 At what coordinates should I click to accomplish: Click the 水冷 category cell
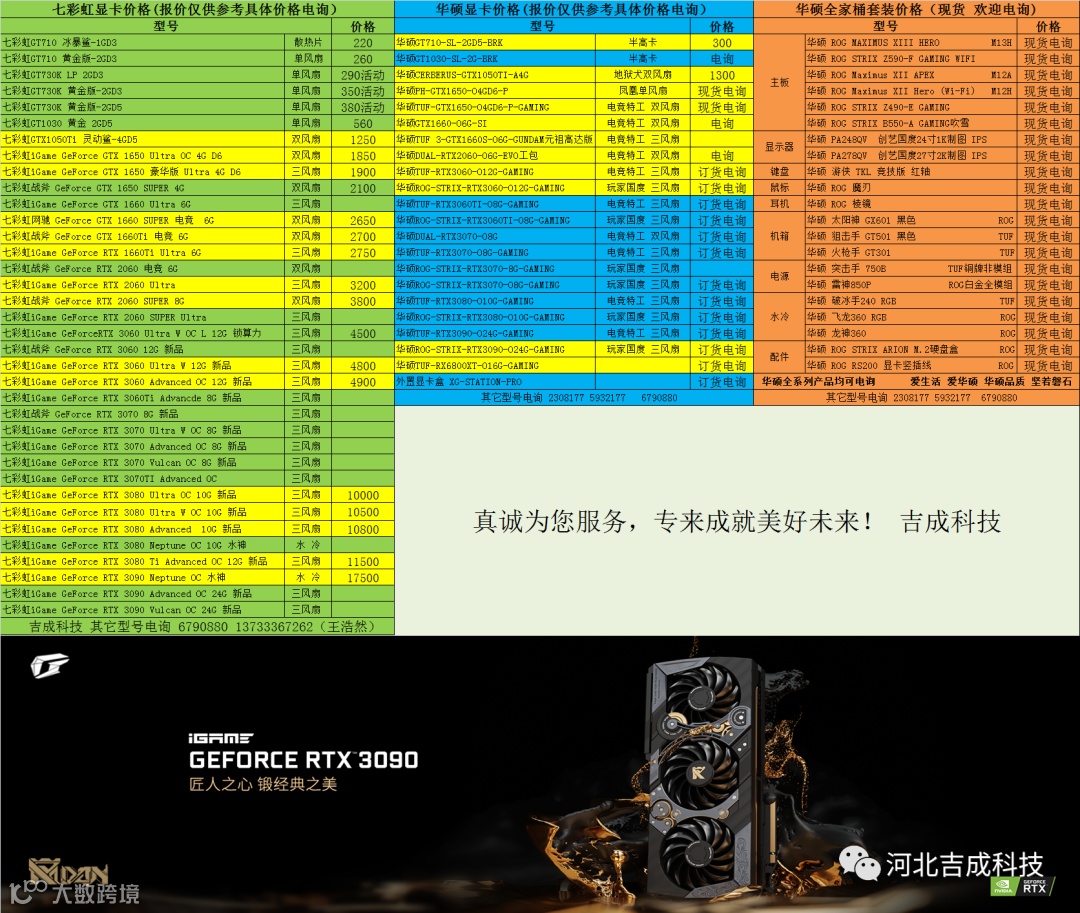(780, 317)
